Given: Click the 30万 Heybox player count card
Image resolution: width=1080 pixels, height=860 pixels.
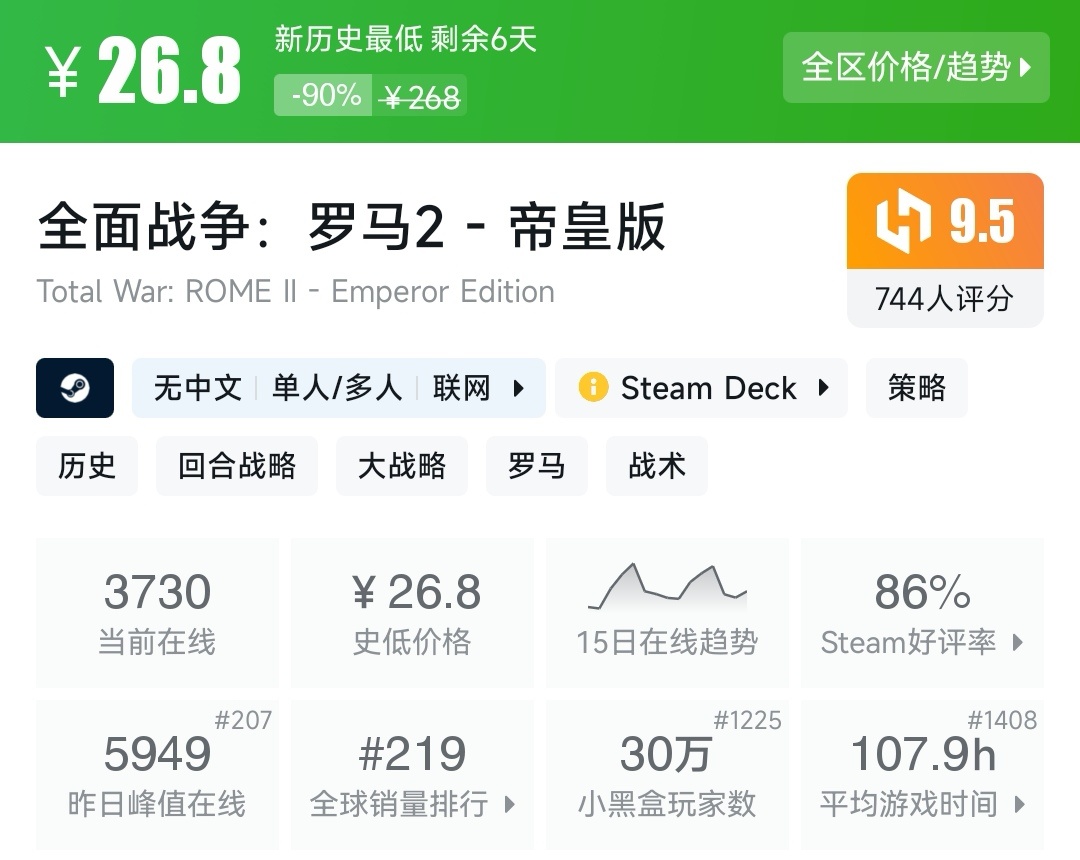Looking at the screenshot, I should [667, 774].
